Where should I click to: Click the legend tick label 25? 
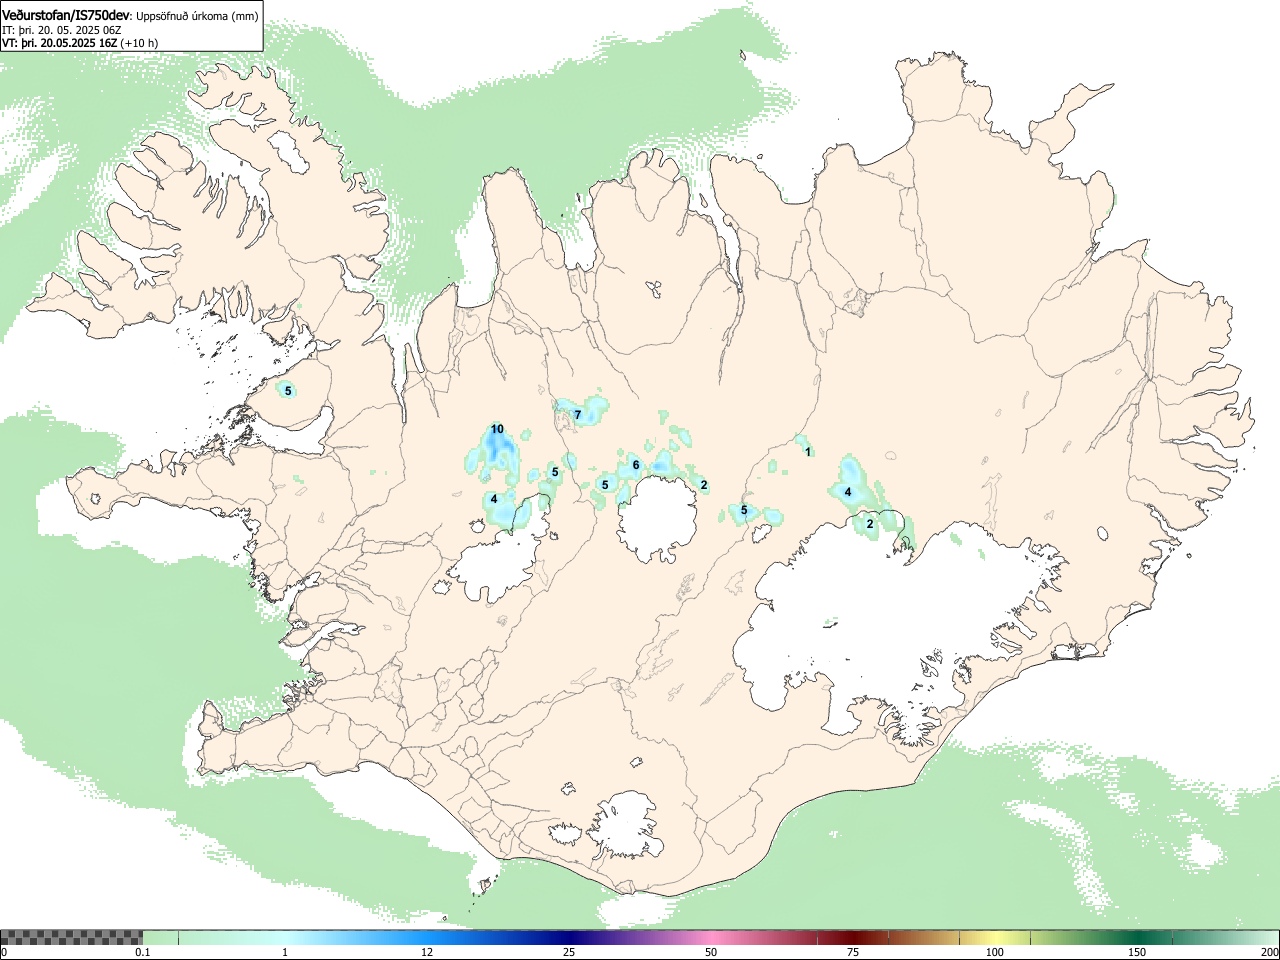[x=569, y=952]
